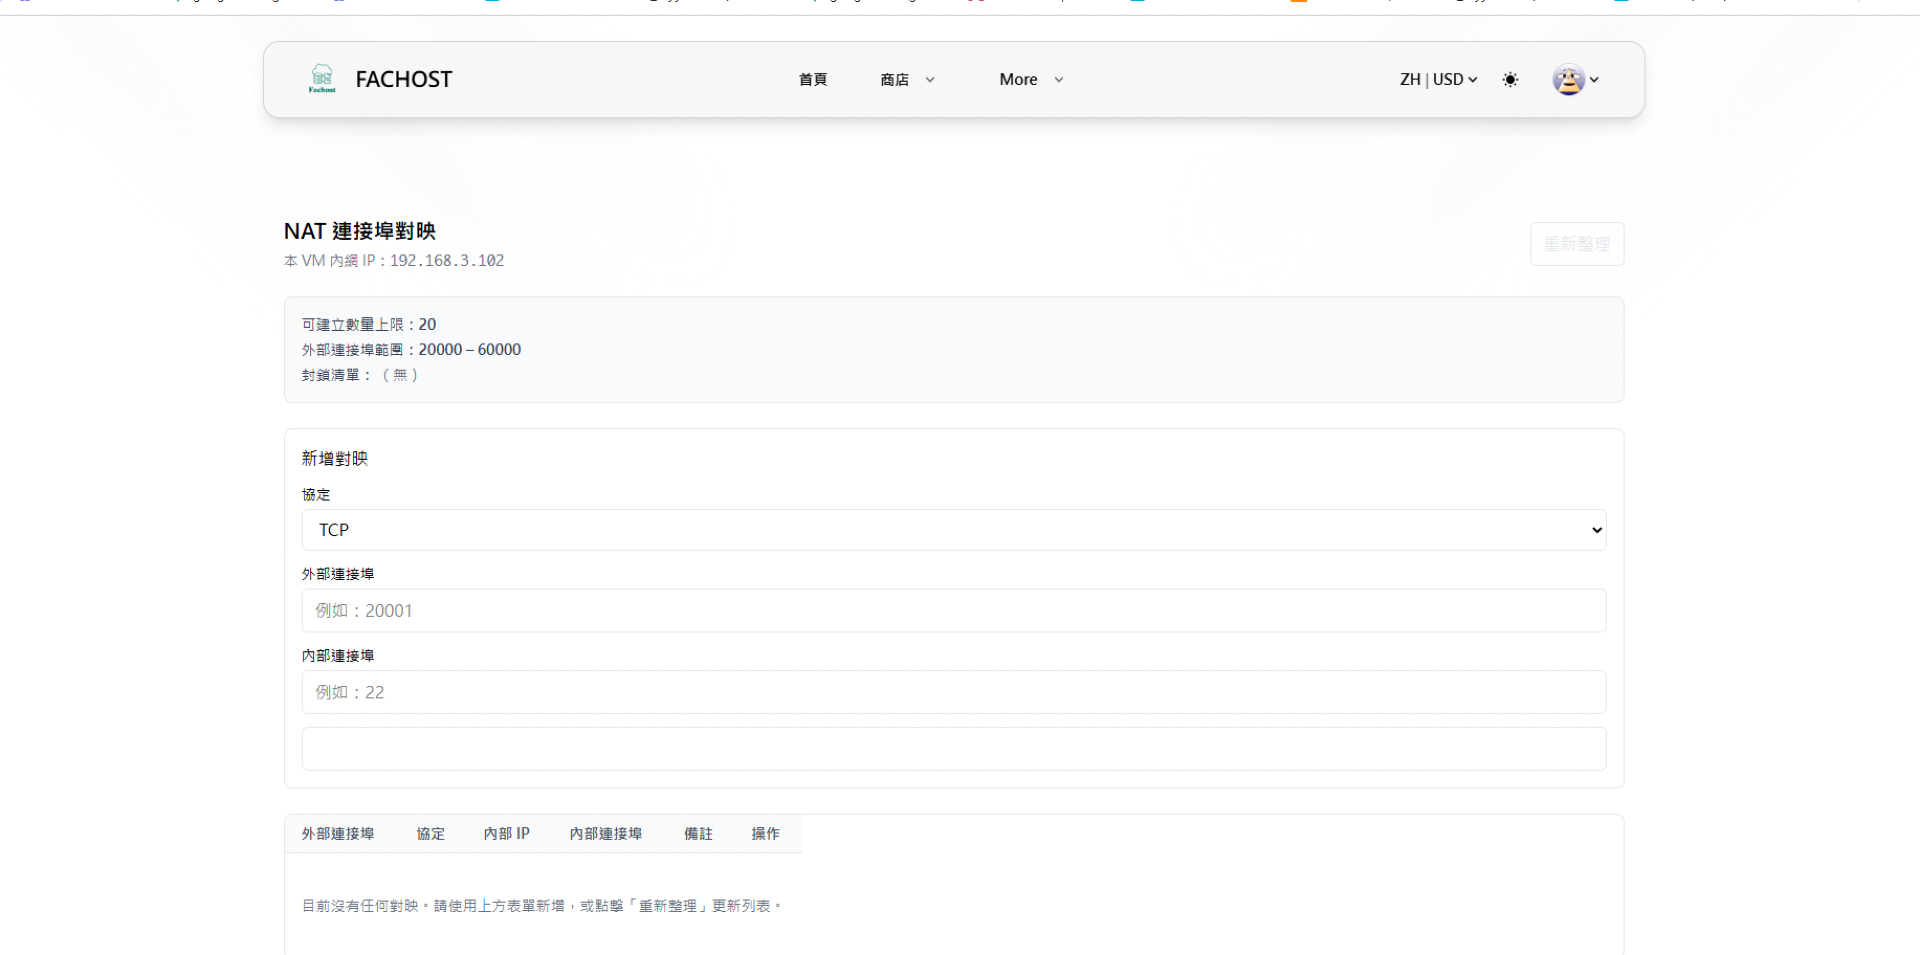The image size is (1920, 955).
Task: Expand the ZH | USD language currency selector
Action: pos(1438,79)
